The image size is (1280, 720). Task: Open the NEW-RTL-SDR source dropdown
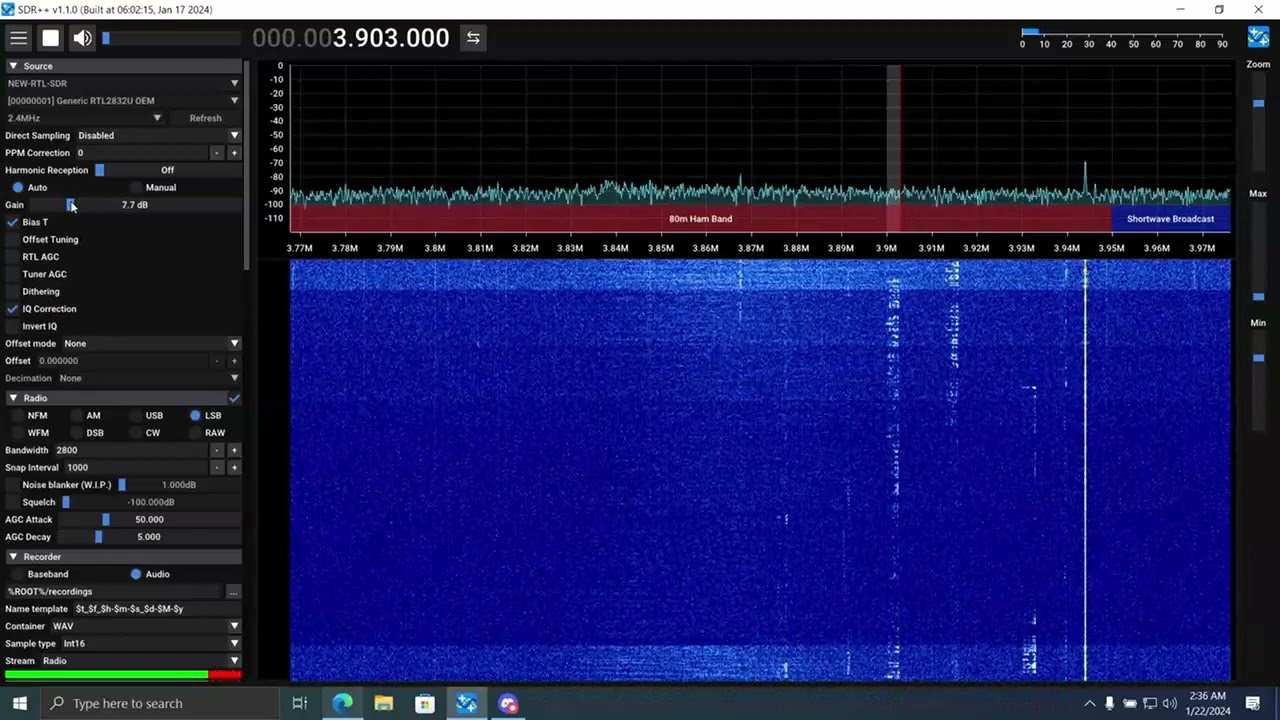(122, 83)
